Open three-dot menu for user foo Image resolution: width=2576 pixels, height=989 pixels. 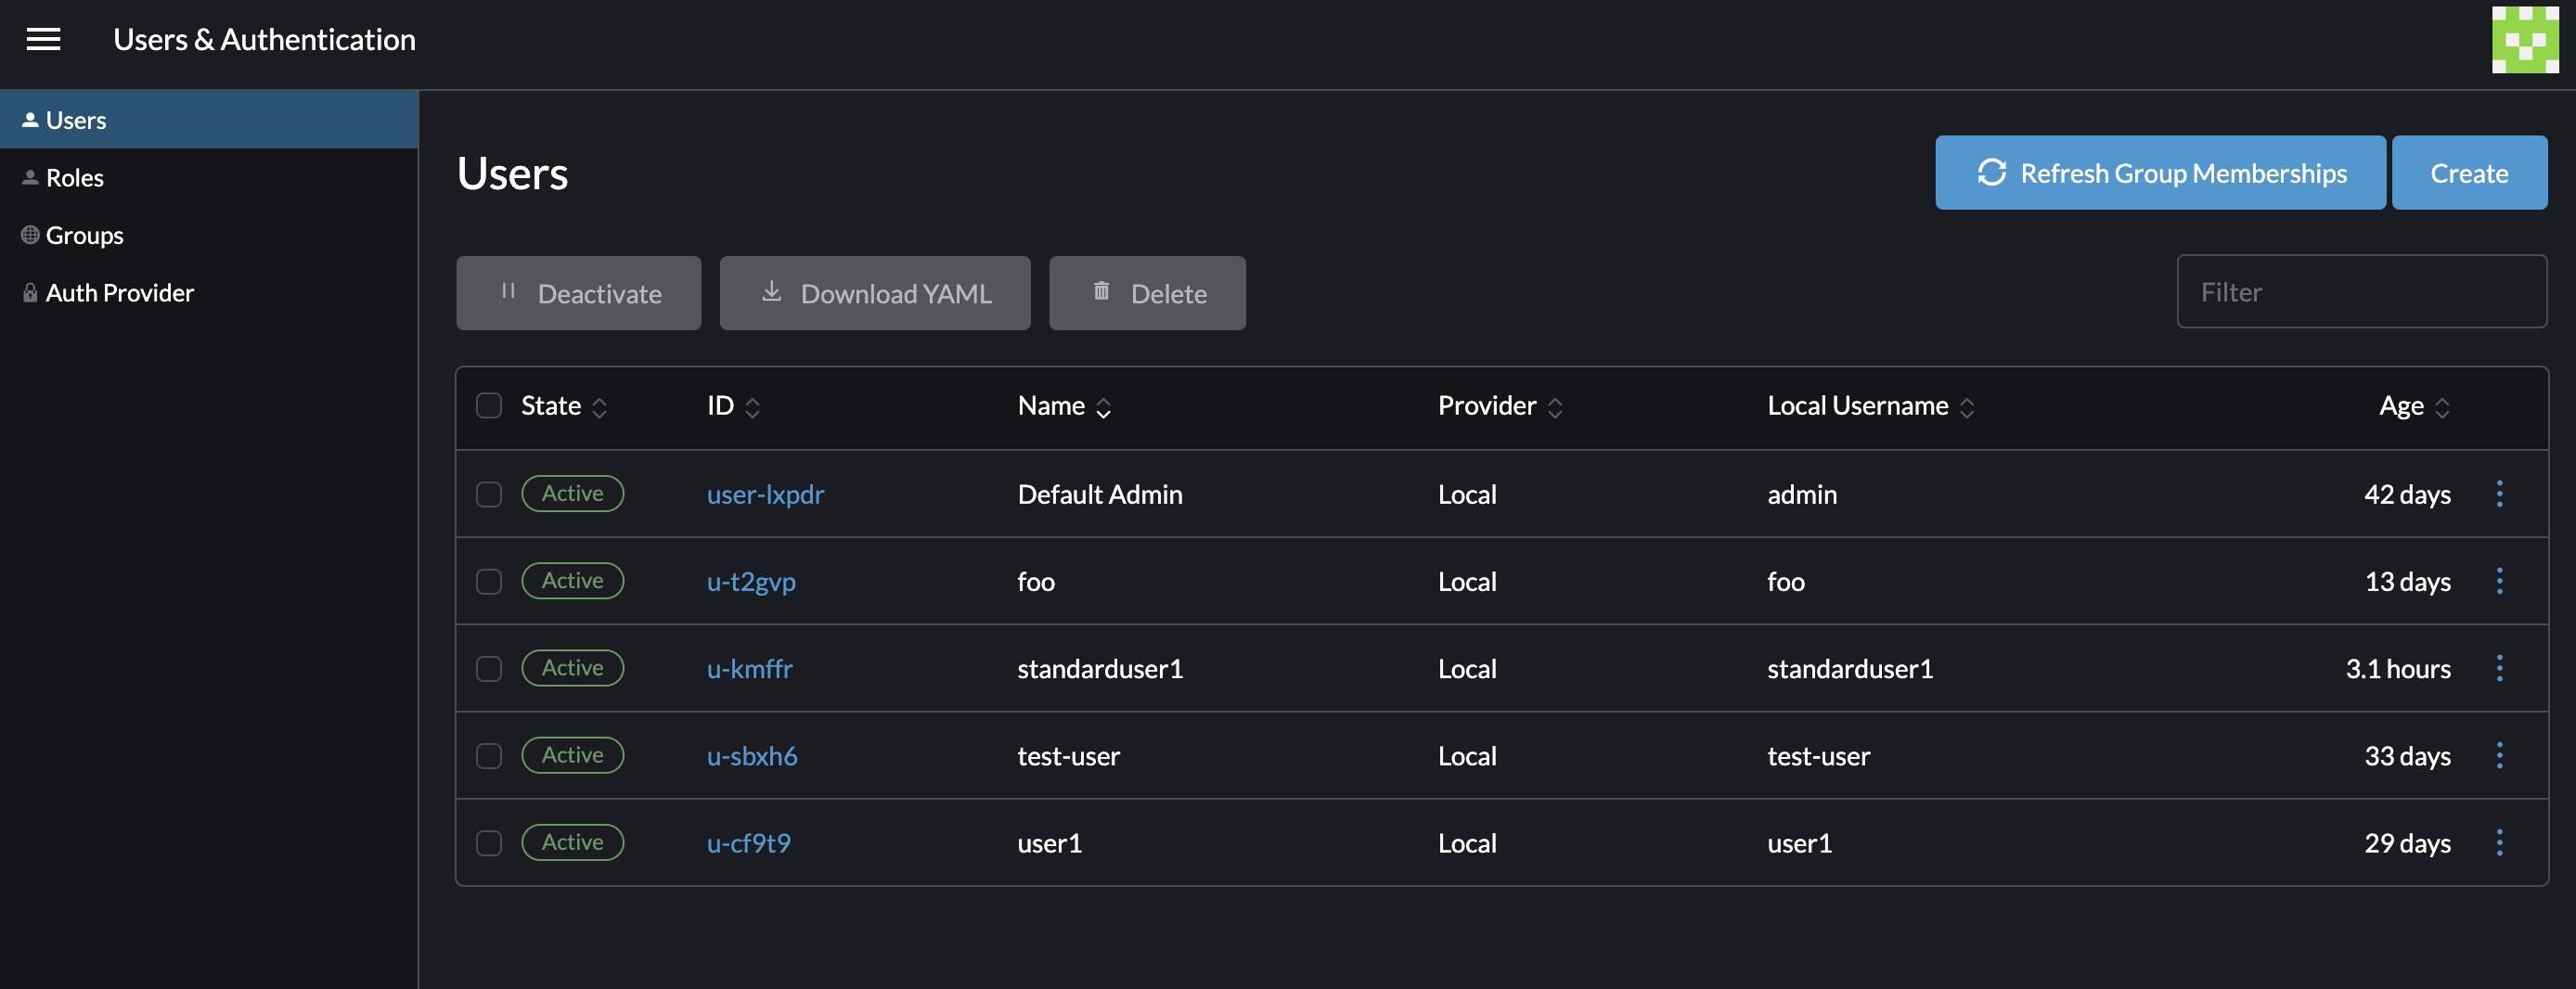tap(2499, 581)
